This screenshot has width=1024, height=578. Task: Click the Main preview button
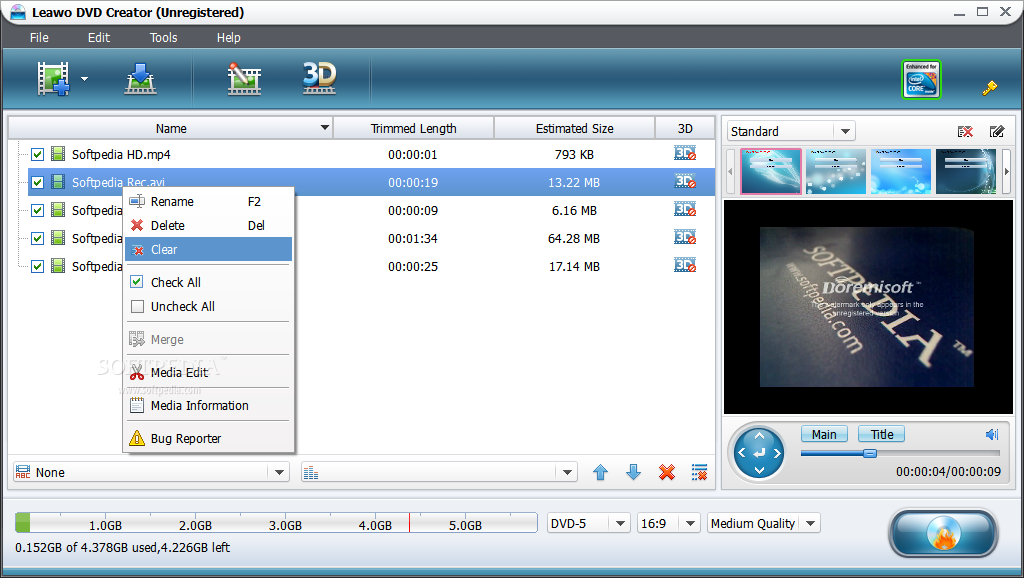click(824, 434)
